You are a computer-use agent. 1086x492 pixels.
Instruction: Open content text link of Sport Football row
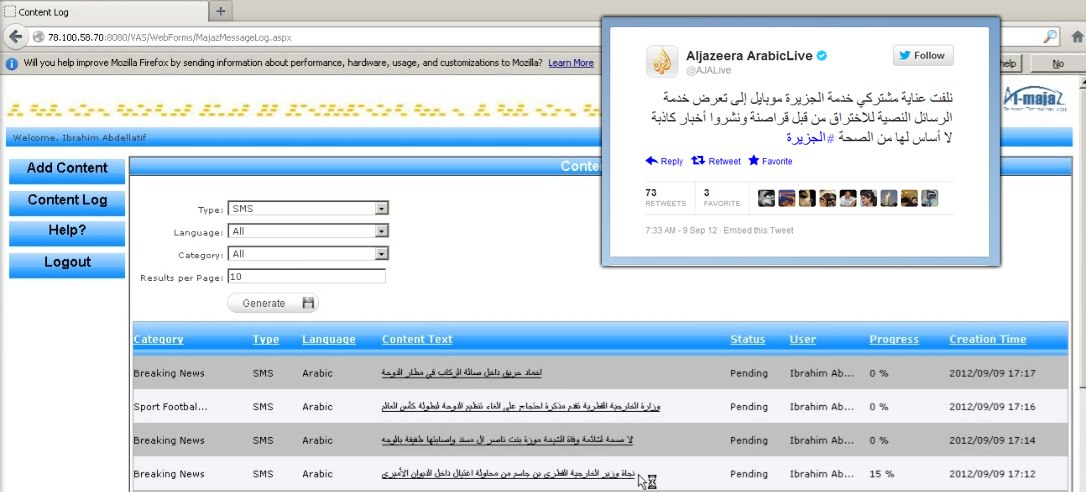521,407
